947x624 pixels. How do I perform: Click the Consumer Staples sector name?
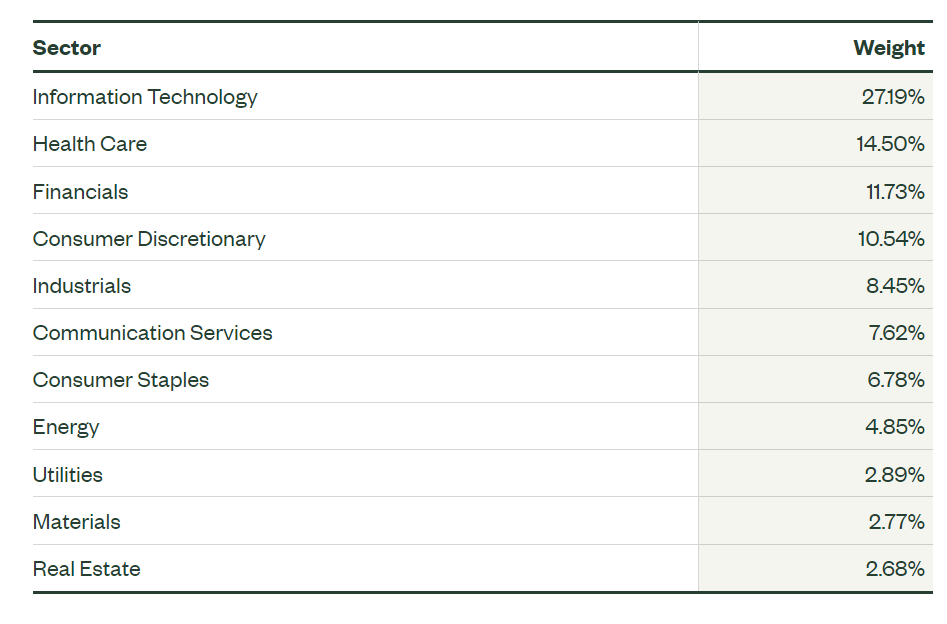click(x=120, y=380)
